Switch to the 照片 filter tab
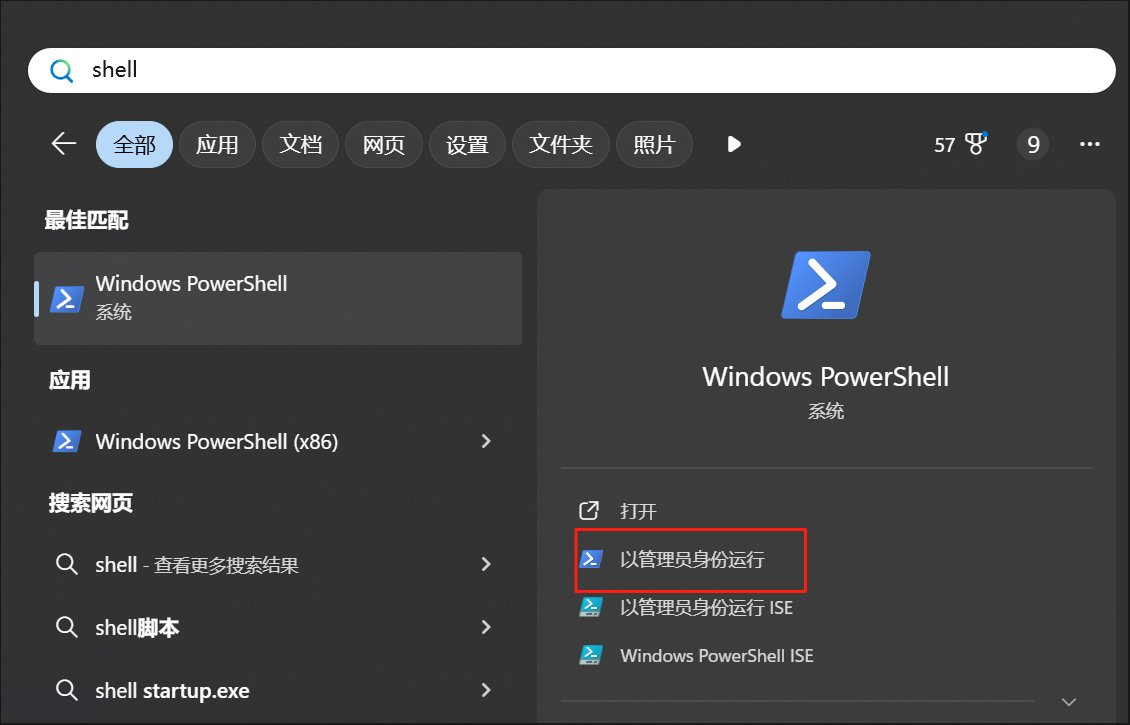 (x=654, y=145)
